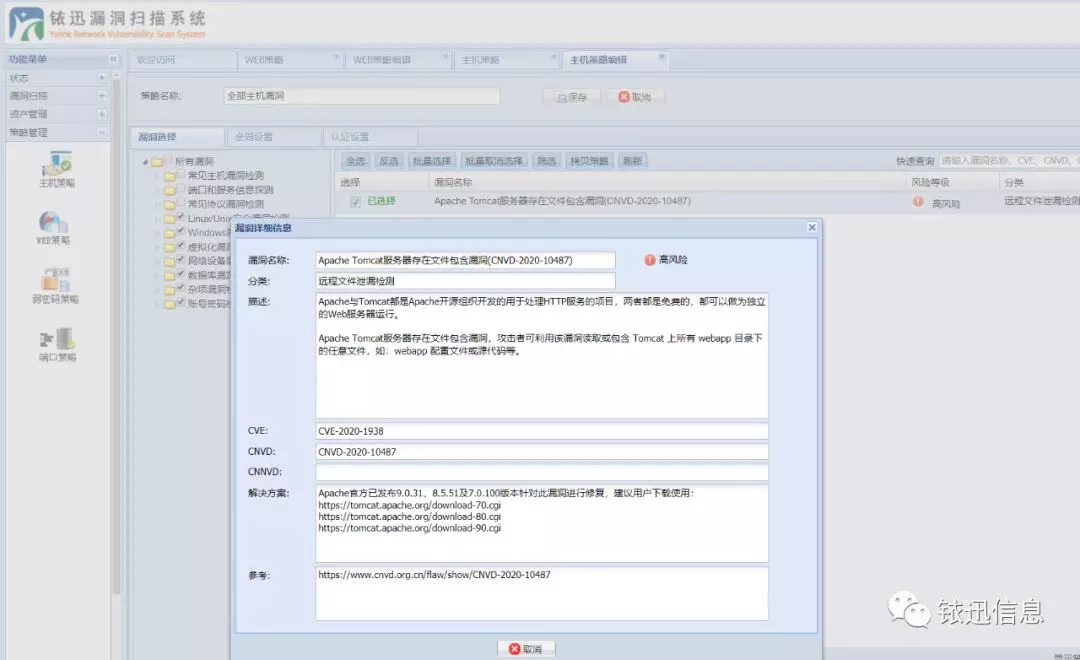Click the cnvd.org.cn reference URL text

(434, 575)
